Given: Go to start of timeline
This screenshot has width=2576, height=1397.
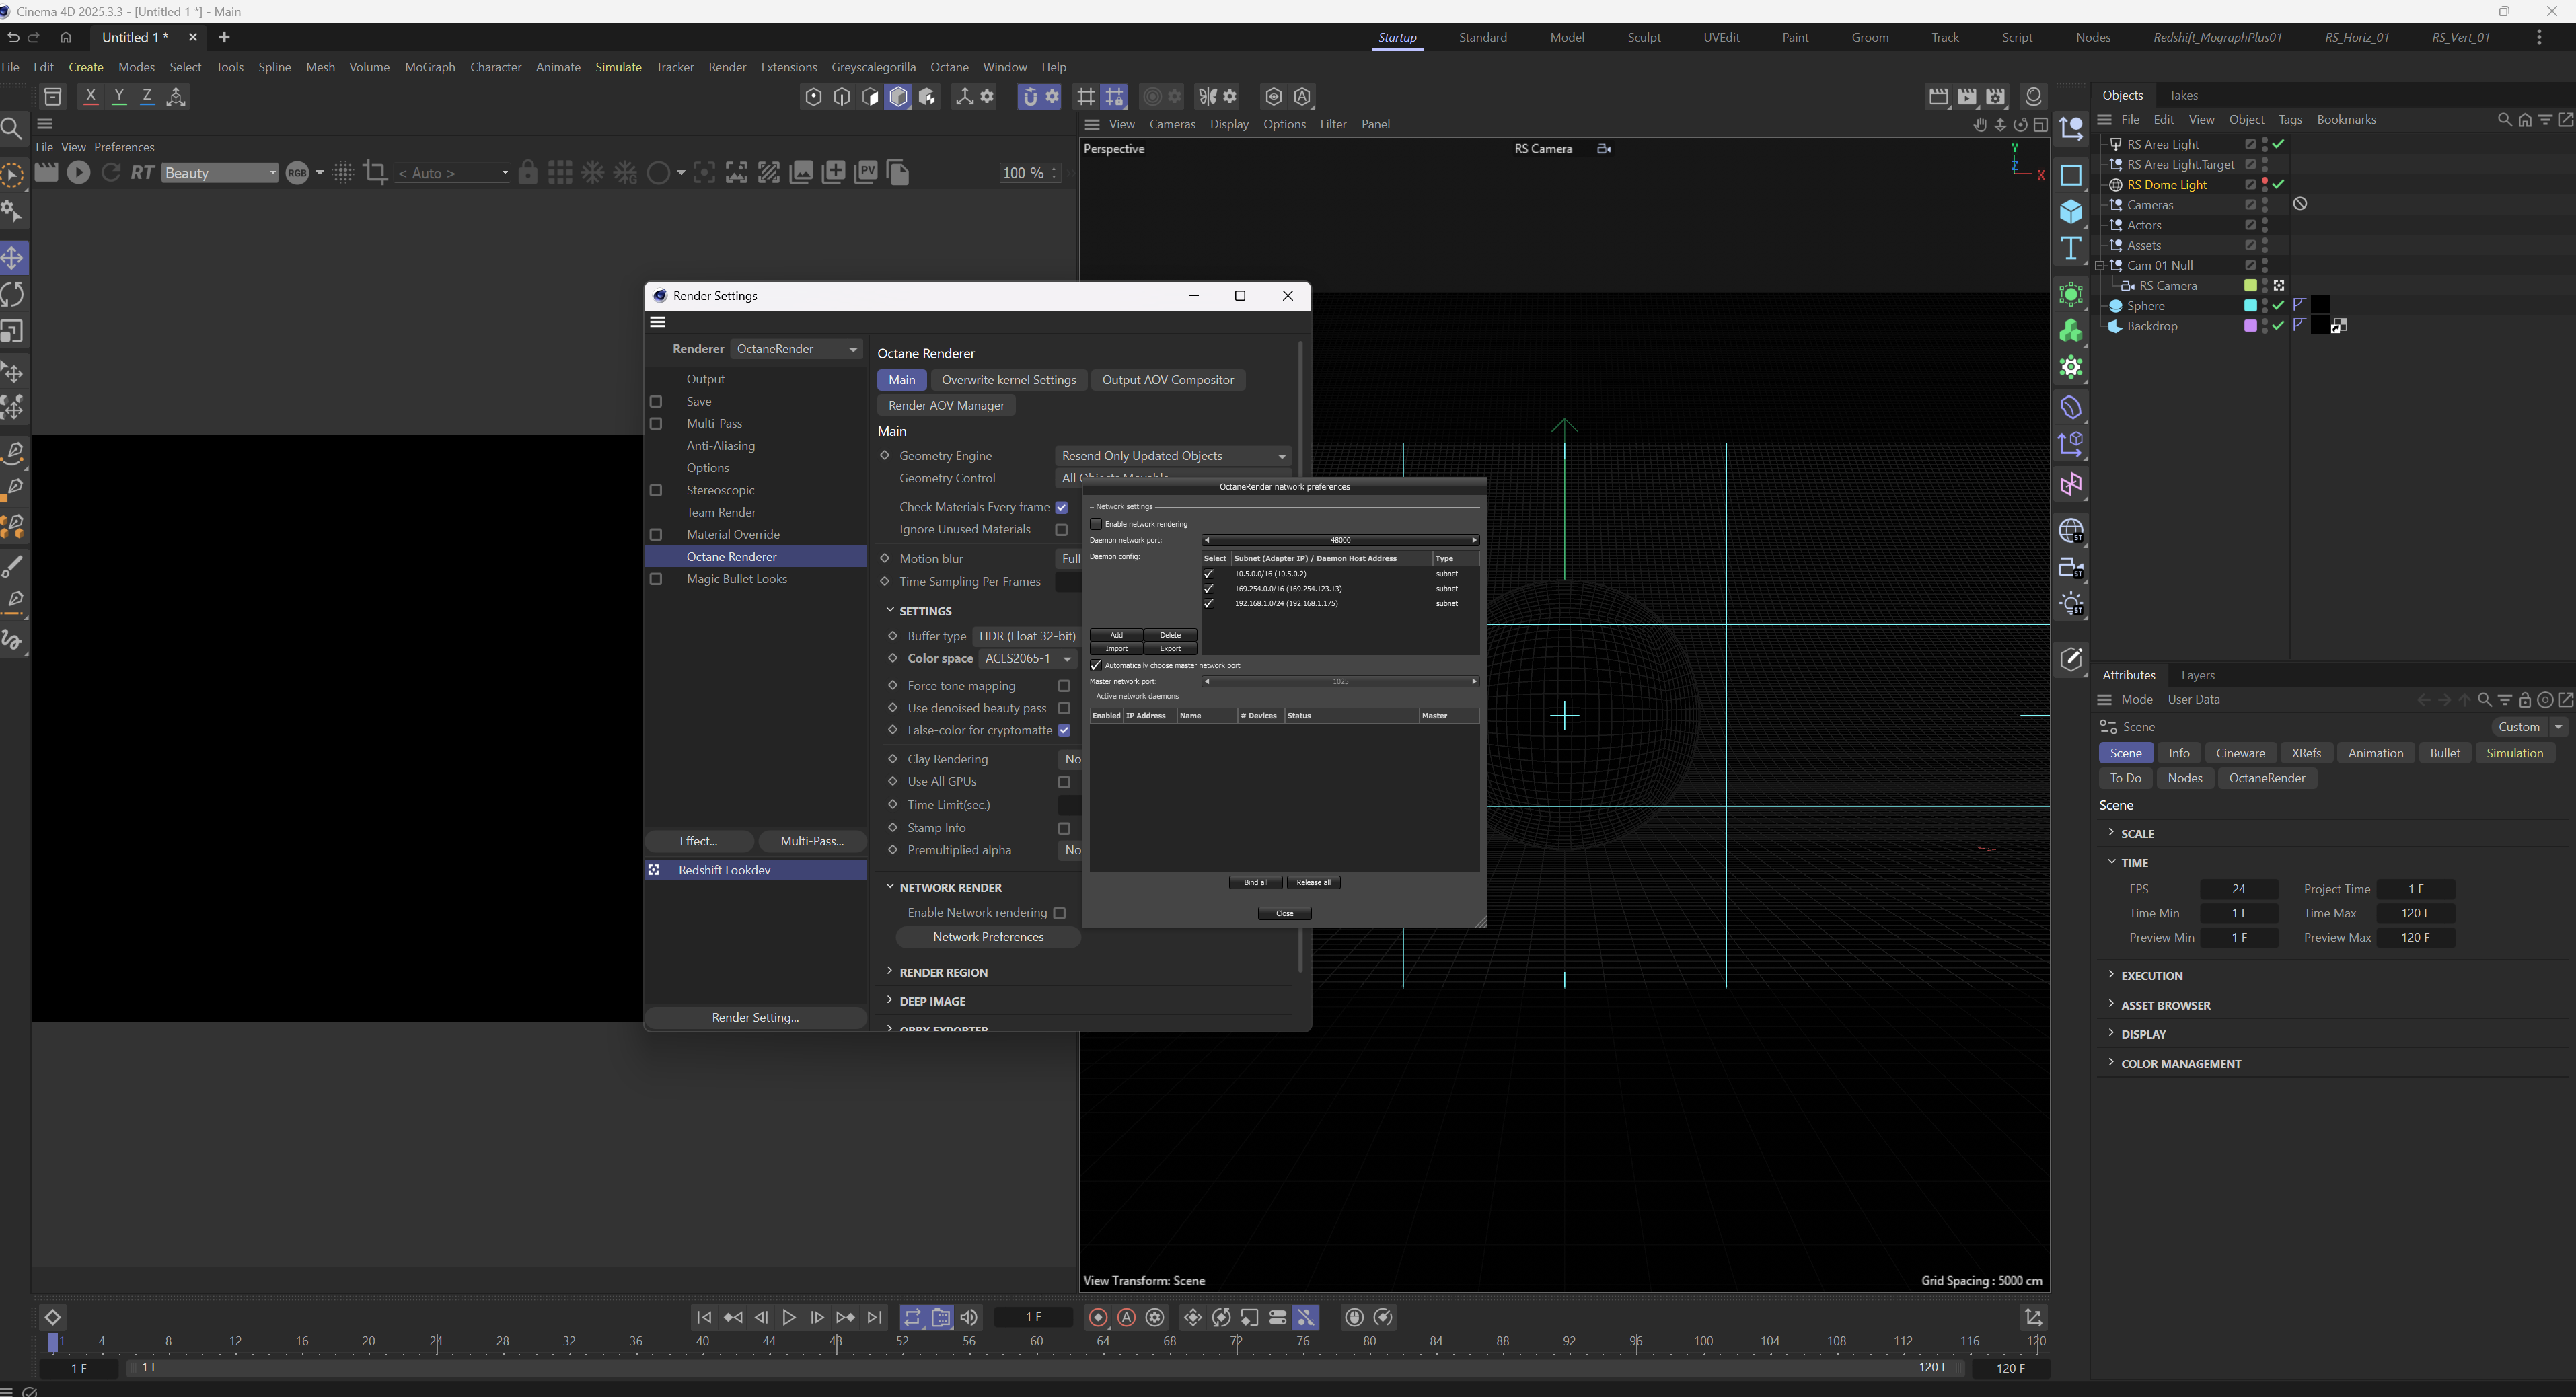Looking at the screenshot, I should 704,1317.
